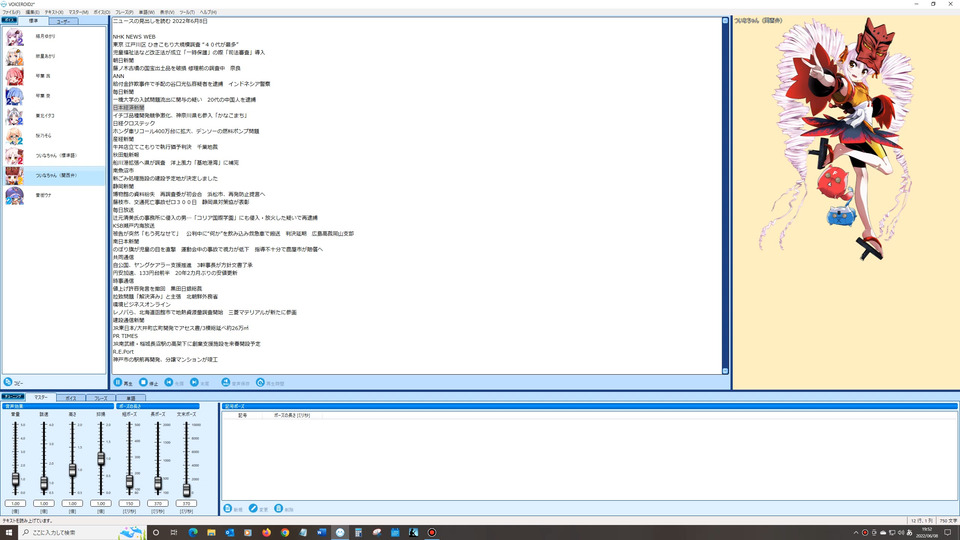Image resolution: width=960 pixels, height=540 pixels.
Task: Click 新規 icon under symbol pause list
Action: coord(228,509)
